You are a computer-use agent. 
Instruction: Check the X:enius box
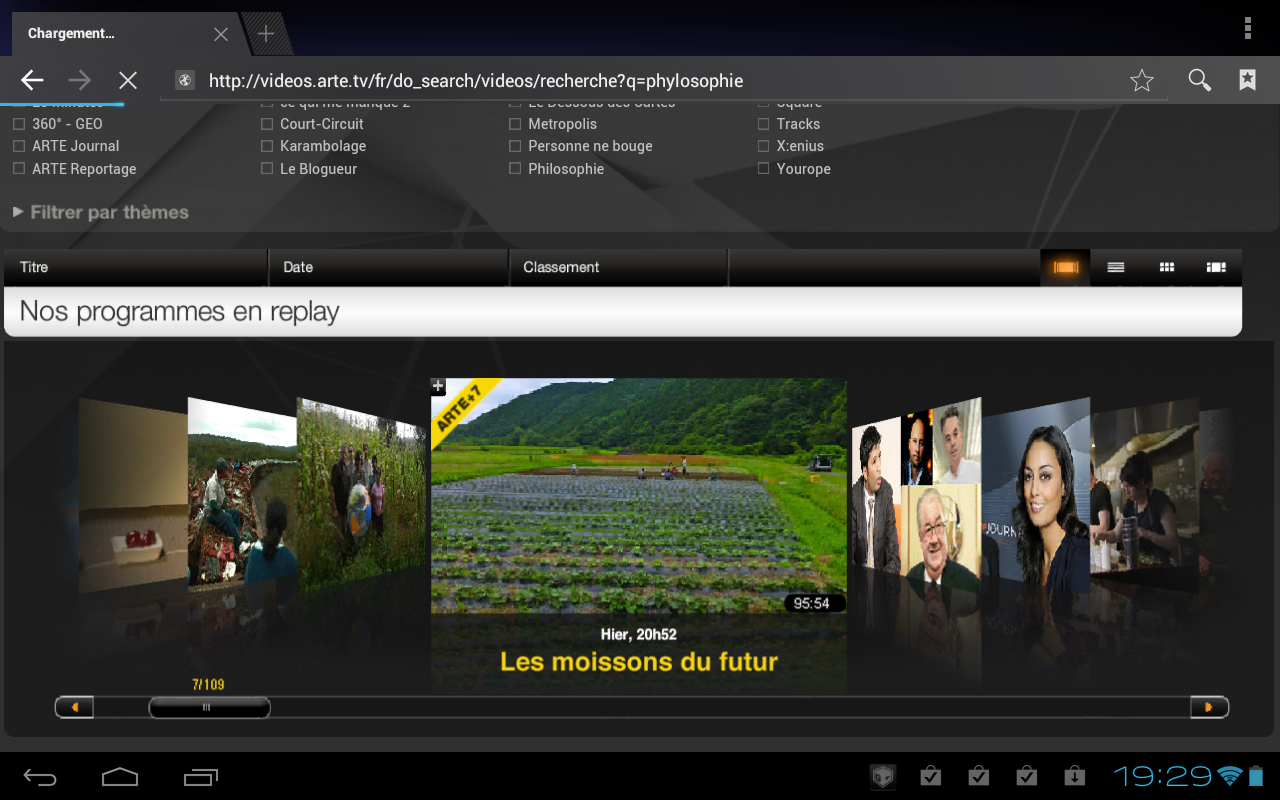click(763, 146)
